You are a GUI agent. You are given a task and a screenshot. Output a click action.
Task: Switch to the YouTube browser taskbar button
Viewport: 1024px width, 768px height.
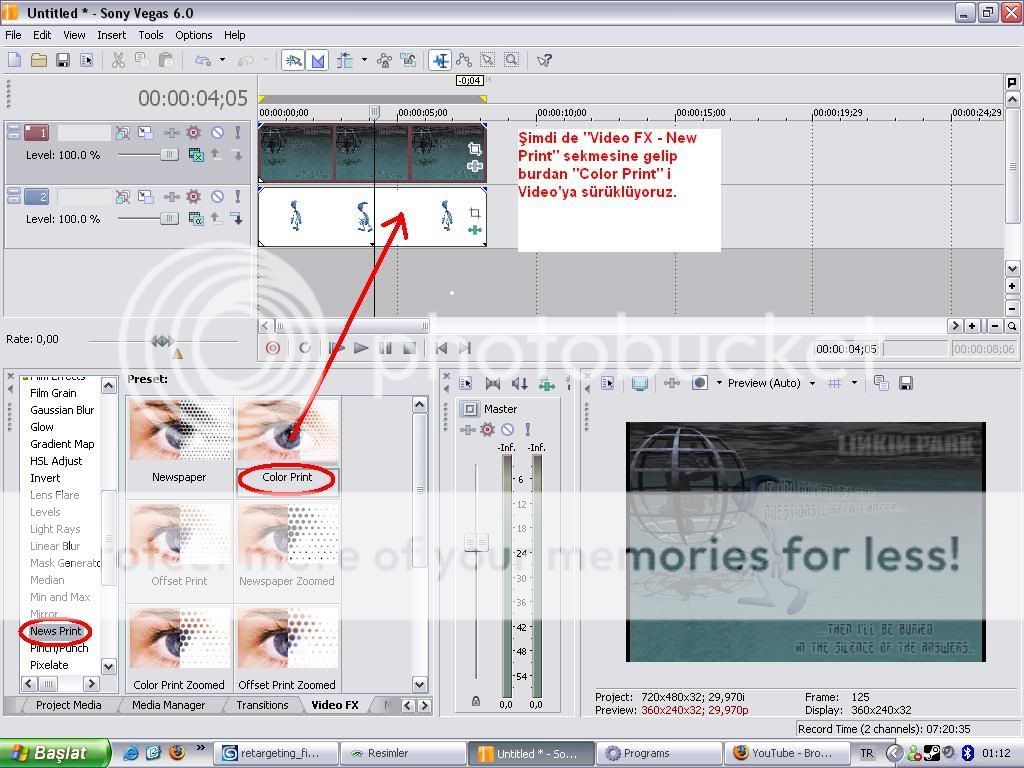click(787, 753)
